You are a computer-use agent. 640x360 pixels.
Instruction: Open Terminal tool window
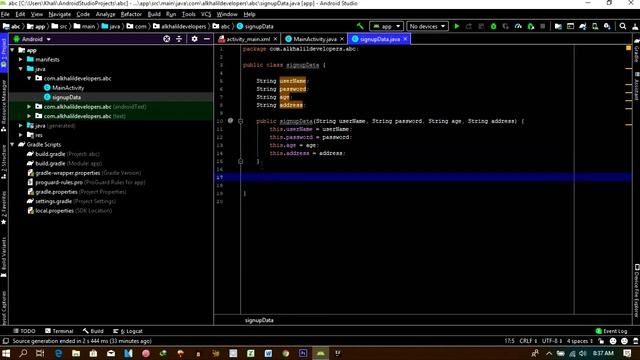[59, 331]
